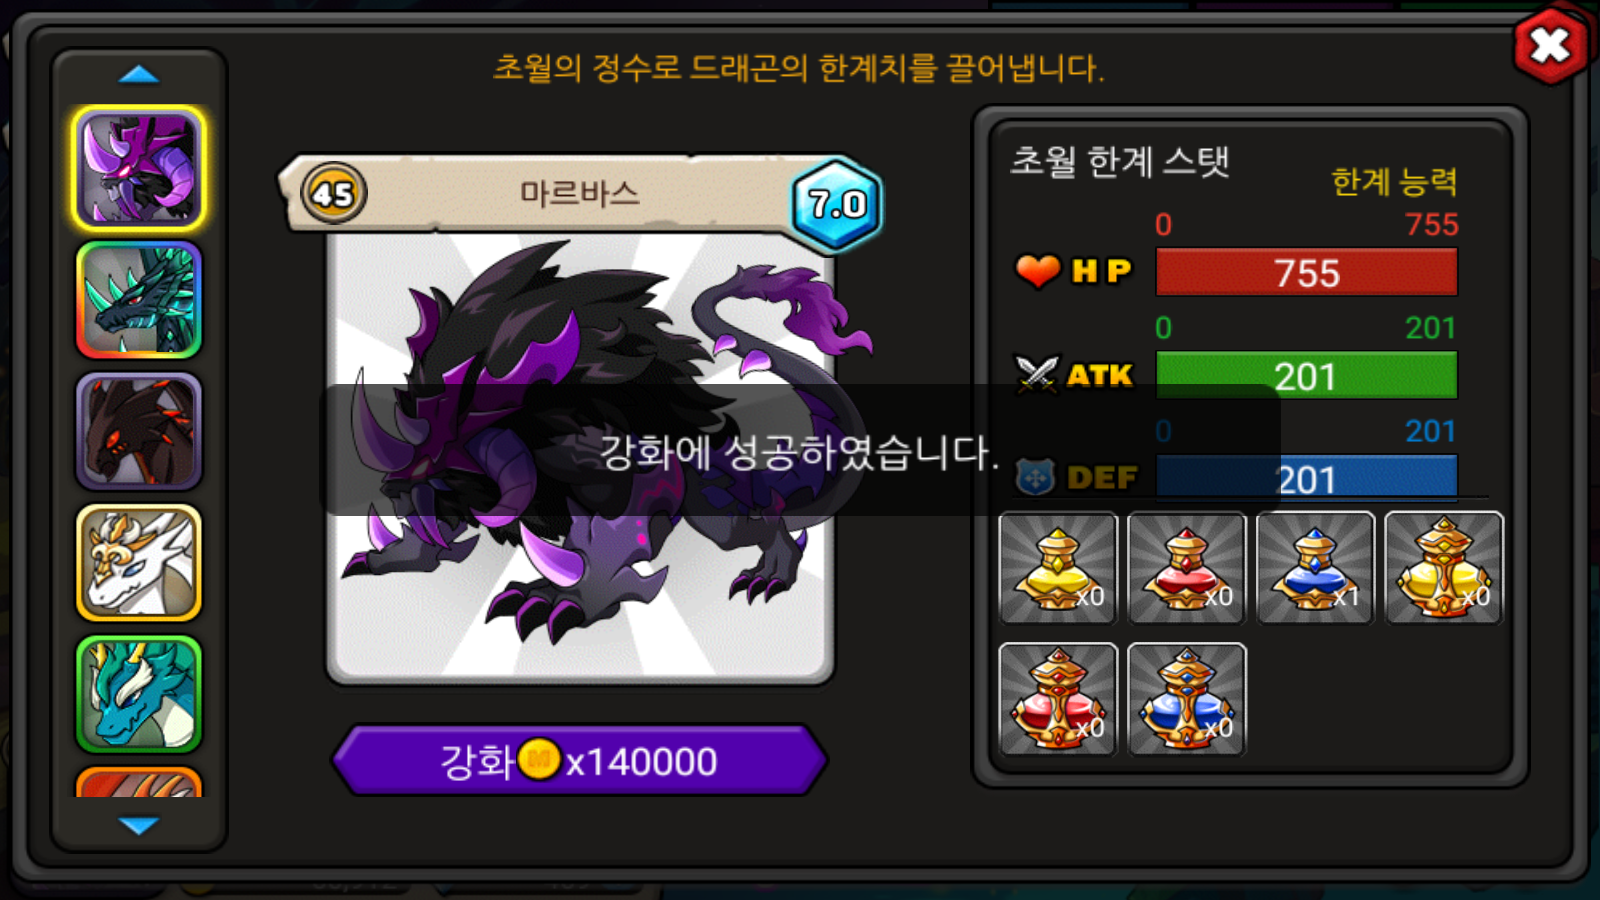Use the large blue essence potion
This screenshot has height=900, width=1600.
click(x=1187, y=699)
